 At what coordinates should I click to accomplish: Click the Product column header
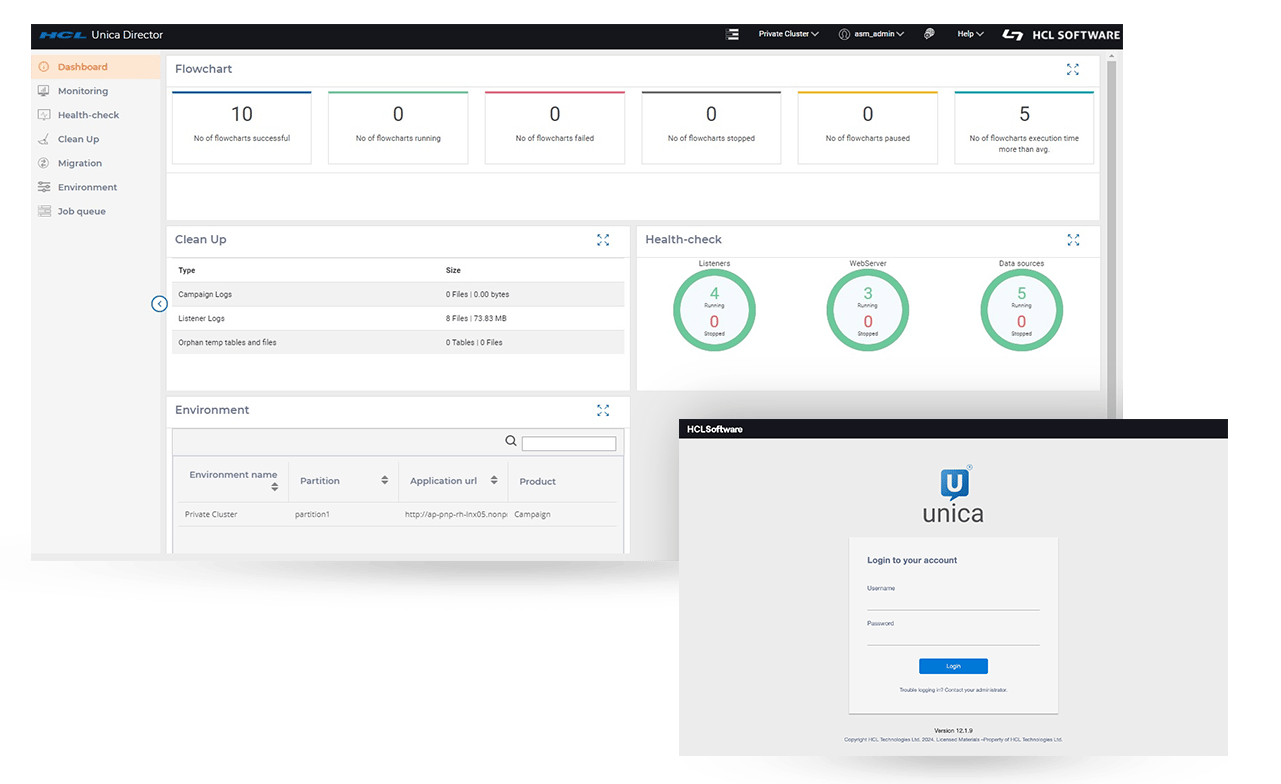pos(537,482)
